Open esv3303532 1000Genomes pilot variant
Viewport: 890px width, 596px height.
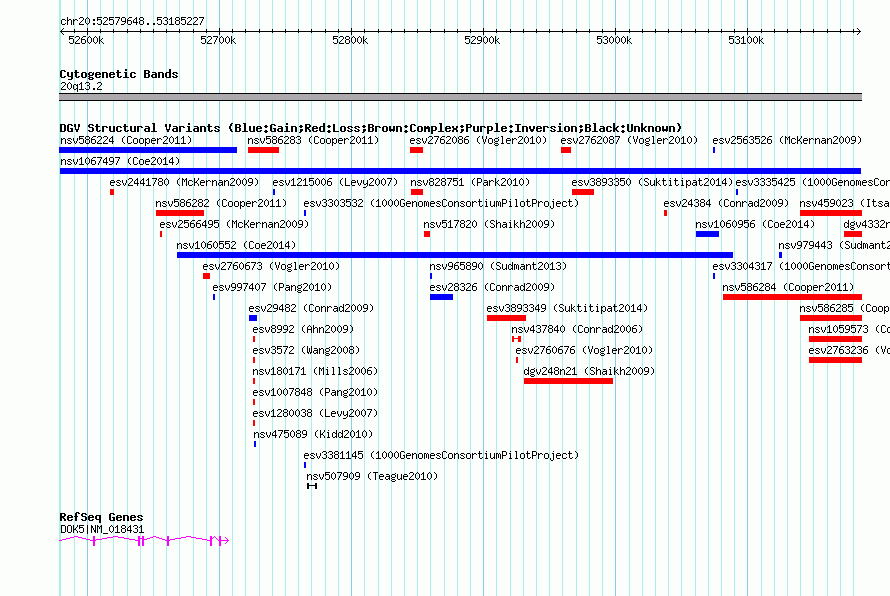pyautogui.click(x=441, y=203)
